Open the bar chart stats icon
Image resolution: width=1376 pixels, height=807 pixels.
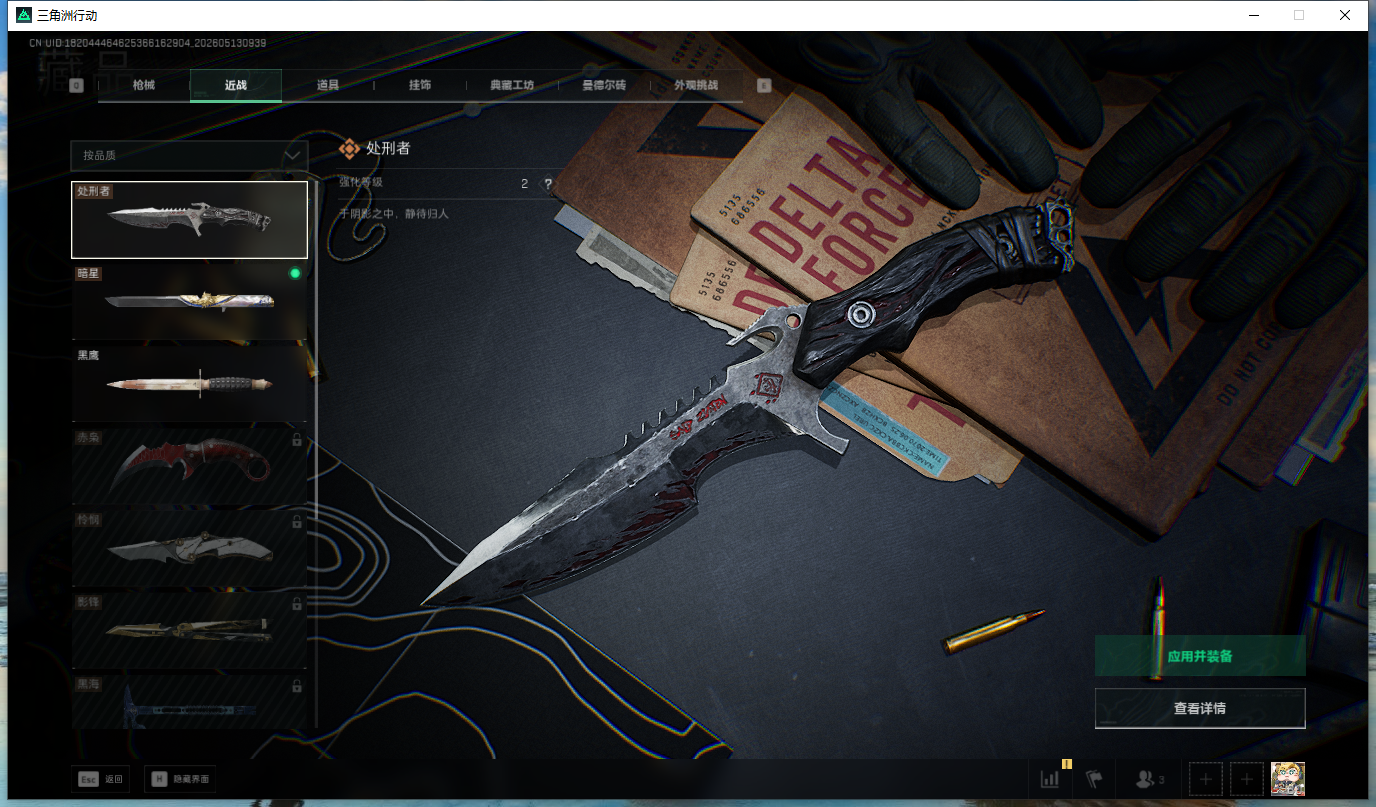click(1050, 779)
